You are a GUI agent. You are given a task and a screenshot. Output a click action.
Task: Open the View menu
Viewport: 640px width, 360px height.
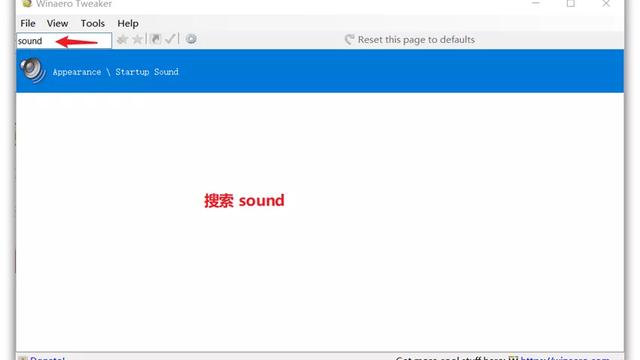[57, 24]
